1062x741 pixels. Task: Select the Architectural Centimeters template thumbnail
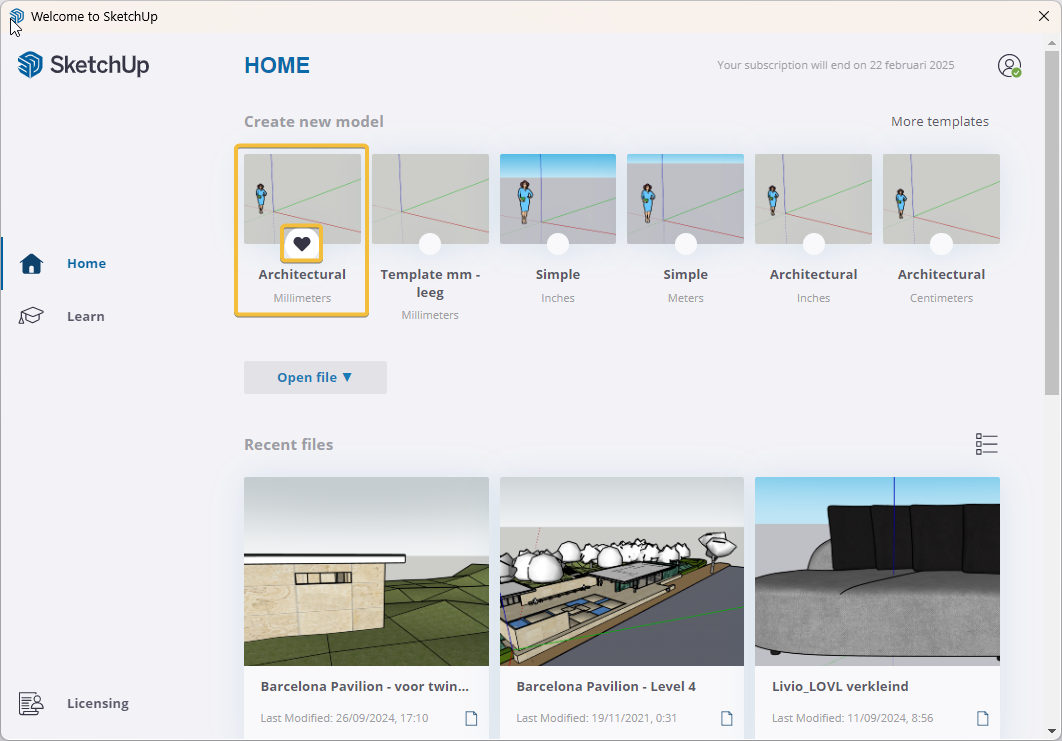[941, 198]
